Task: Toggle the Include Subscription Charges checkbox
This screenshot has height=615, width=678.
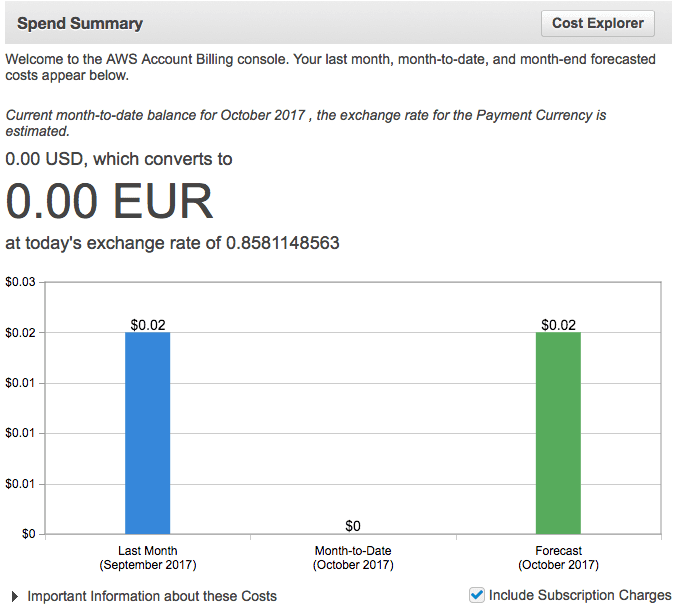Action: pos(477,595)
